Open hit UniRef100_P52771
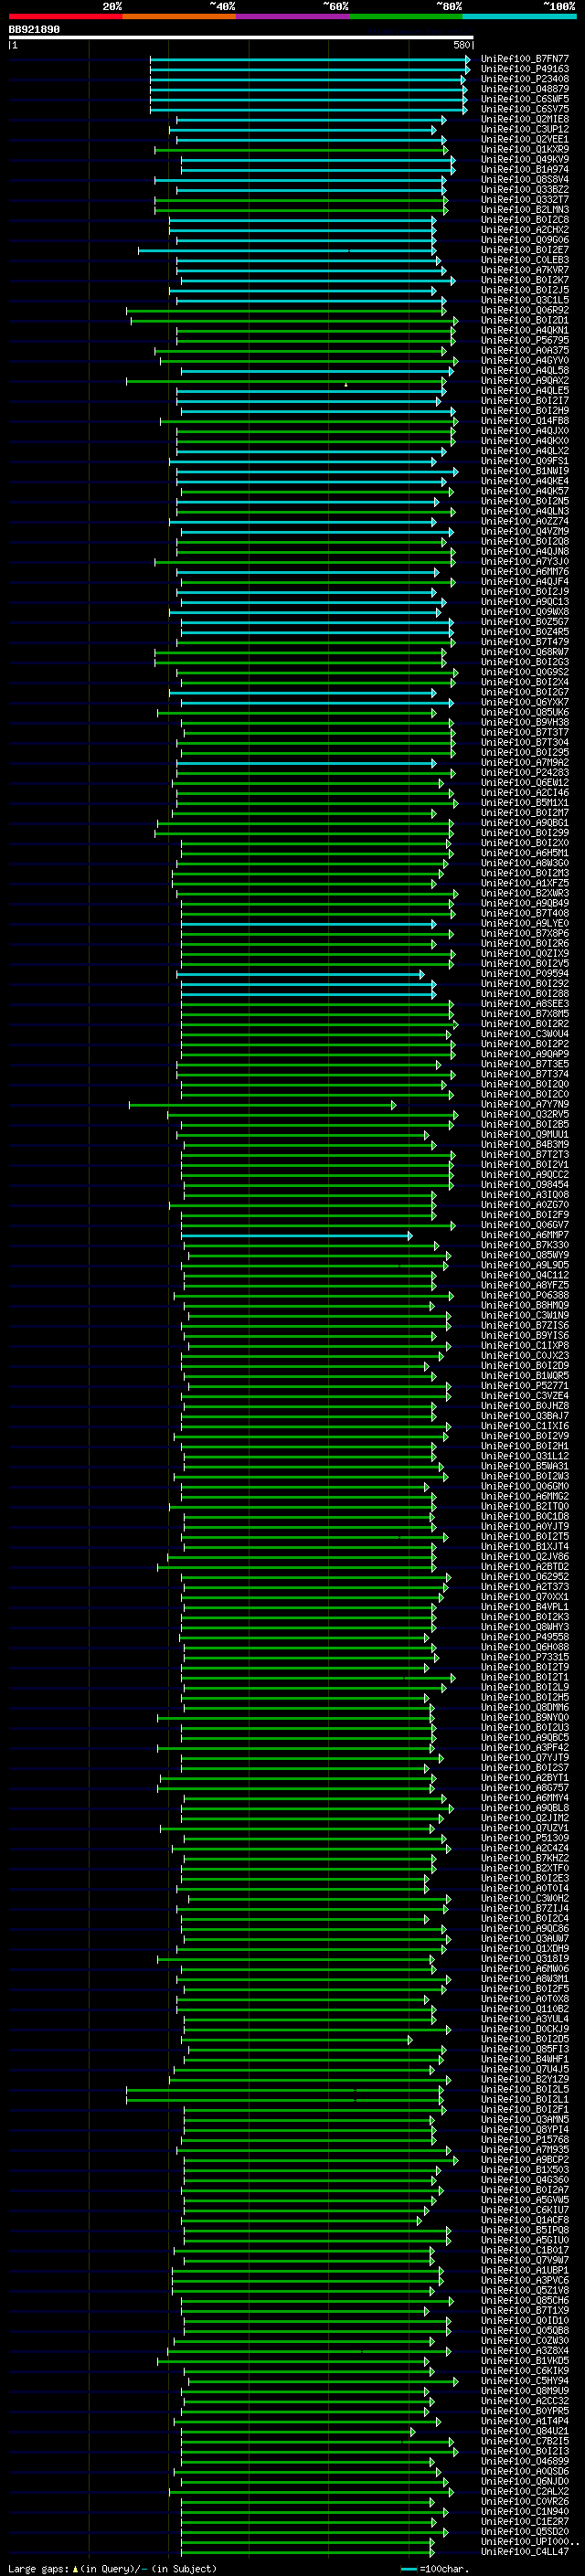The width and height of the screenshot is (585, 2576). 525,1386
